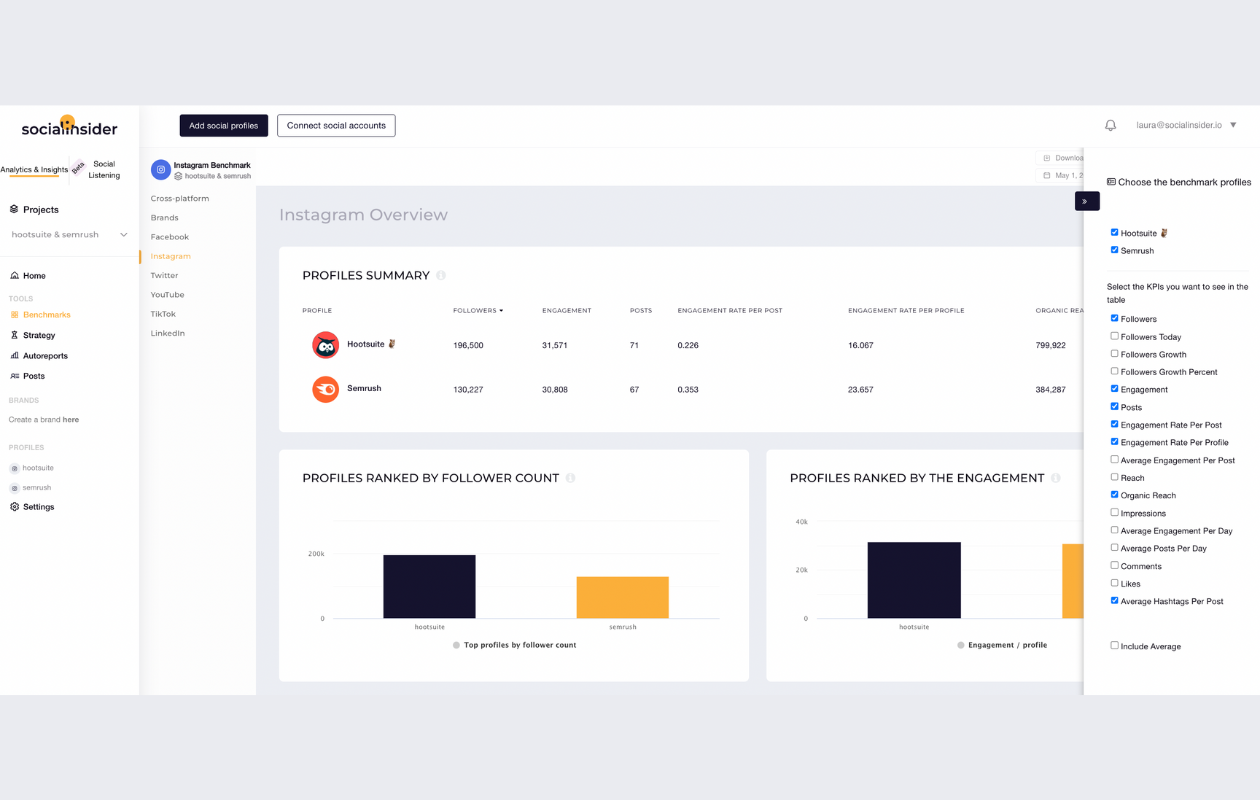Go to Home in sidebar
Viewport: 1260px width, 800px height.
(x=28, y=275)
